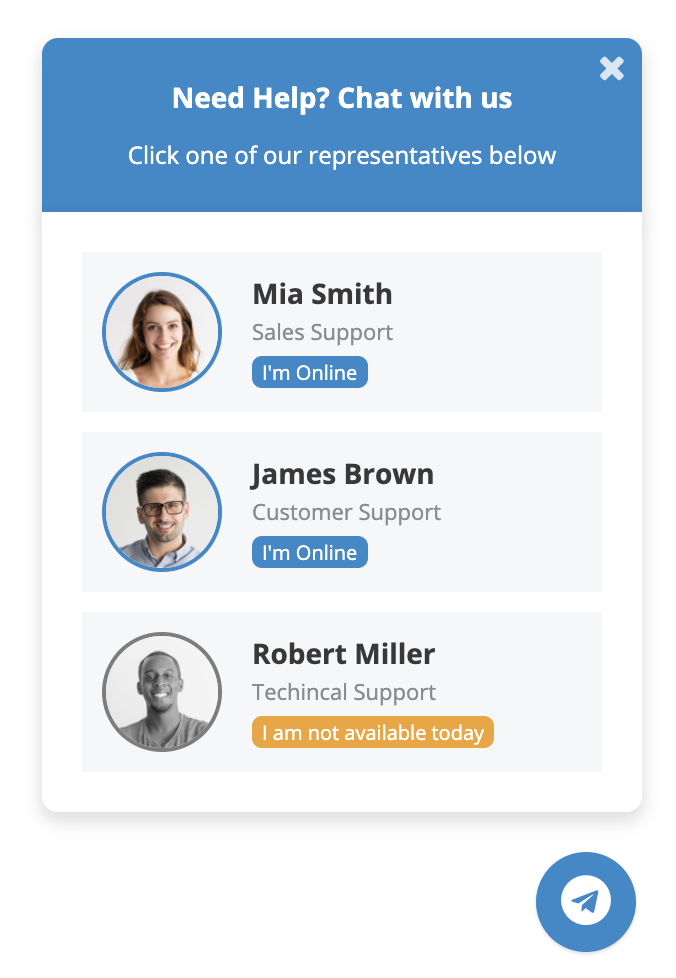Viewport: 676px width, 978px height.
Task: Open the Mia Smith representative card
Action: click(342, 332)
